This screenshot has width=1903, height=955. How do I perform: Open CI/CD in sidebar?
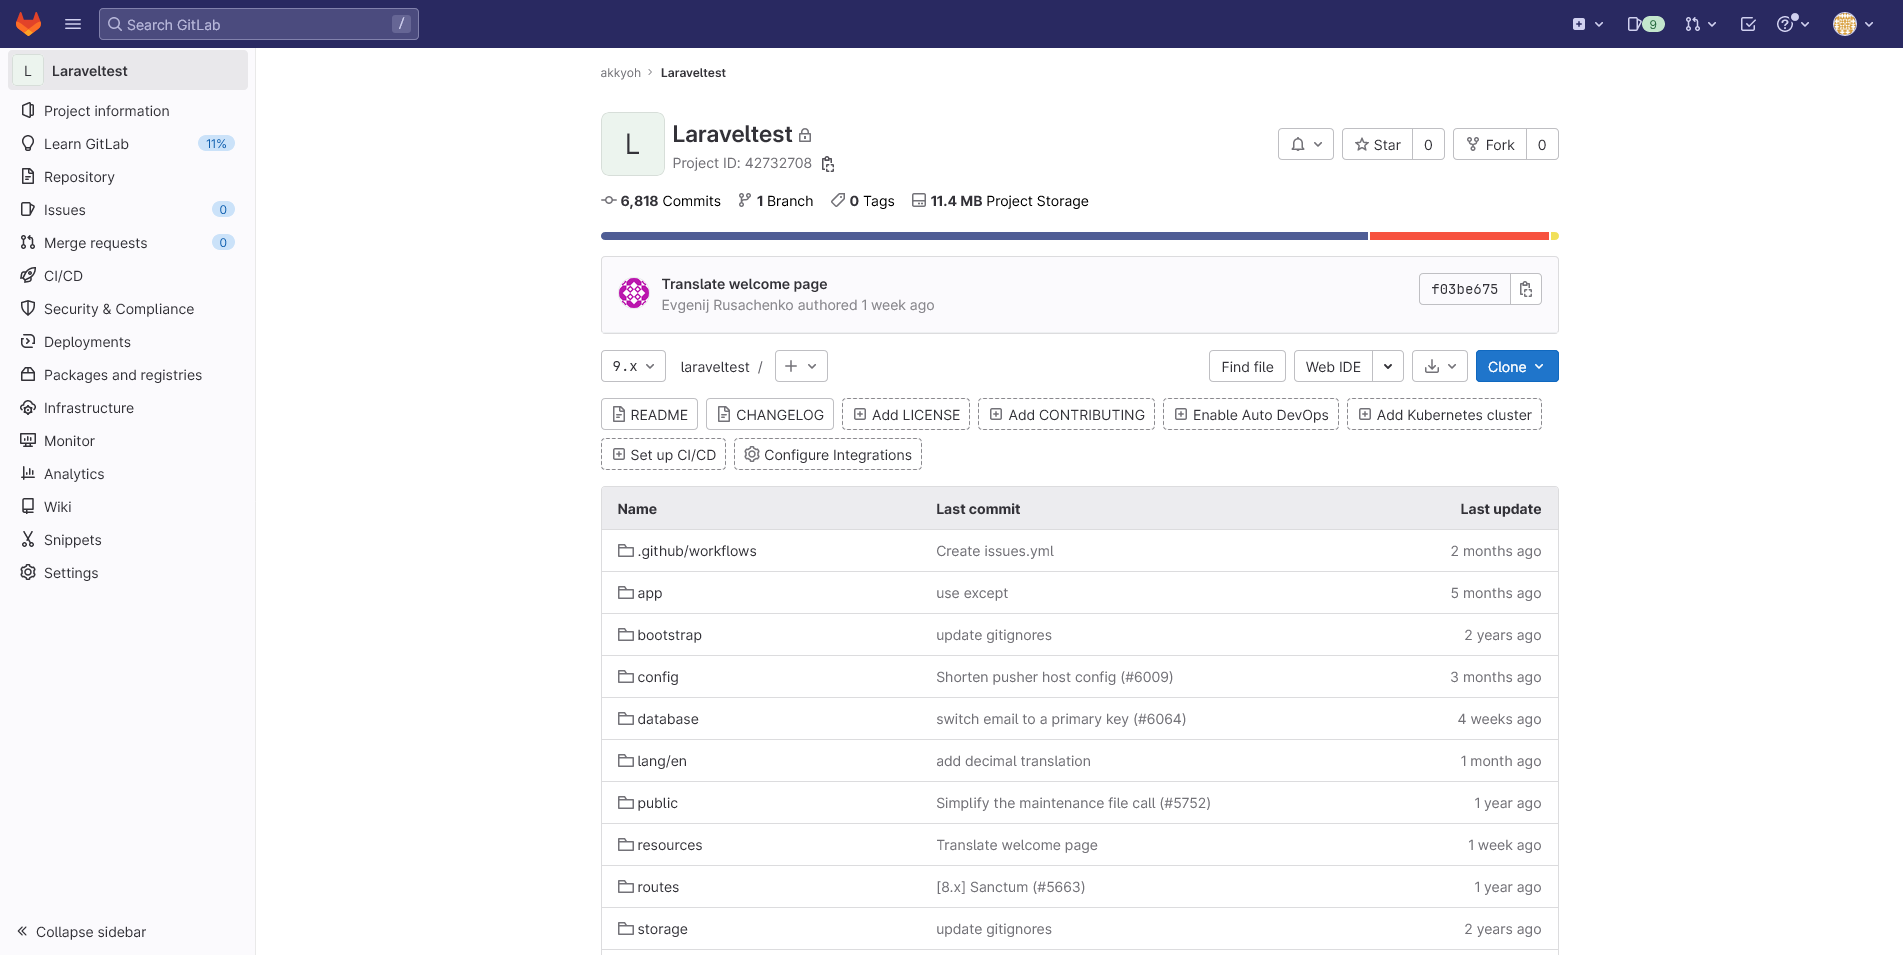(x=128, y=276)
